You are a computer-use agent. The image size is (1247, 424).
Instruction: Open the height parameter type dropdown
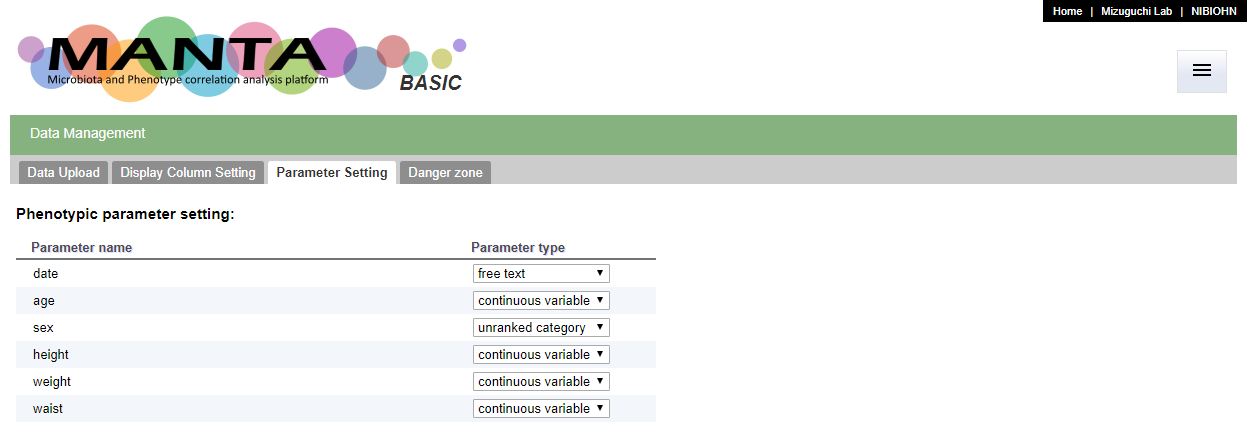click(541, 354)
